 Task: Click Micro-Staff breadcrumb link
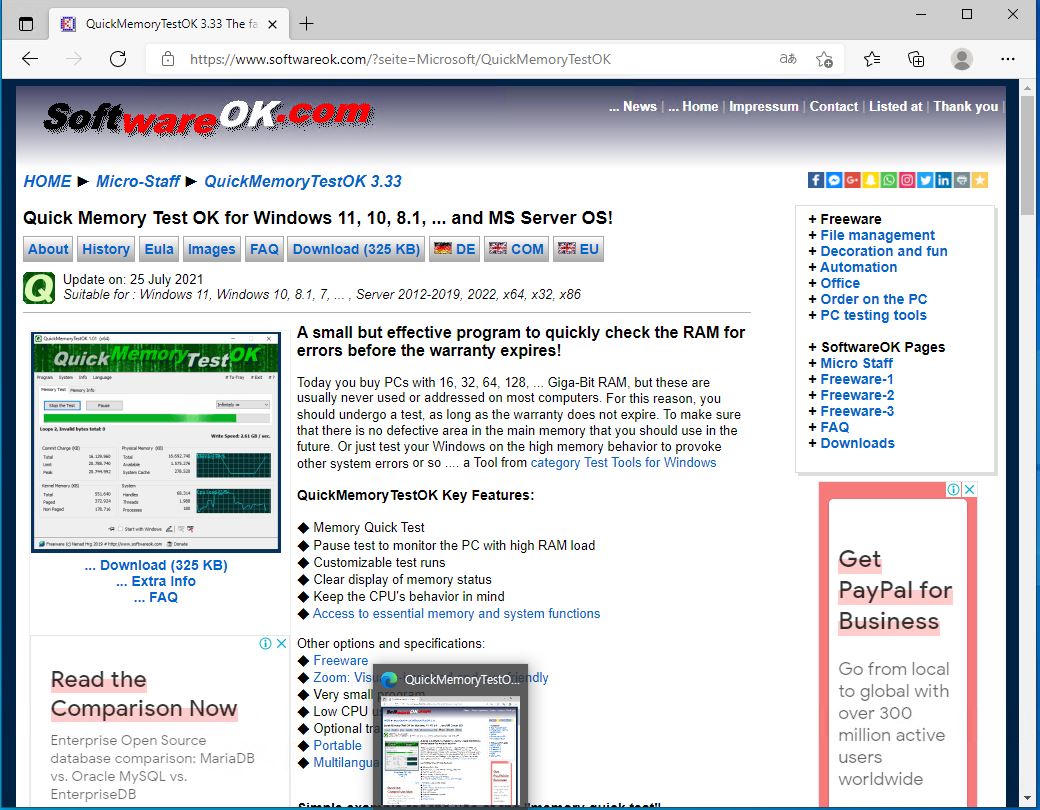[x=138, y=181]
